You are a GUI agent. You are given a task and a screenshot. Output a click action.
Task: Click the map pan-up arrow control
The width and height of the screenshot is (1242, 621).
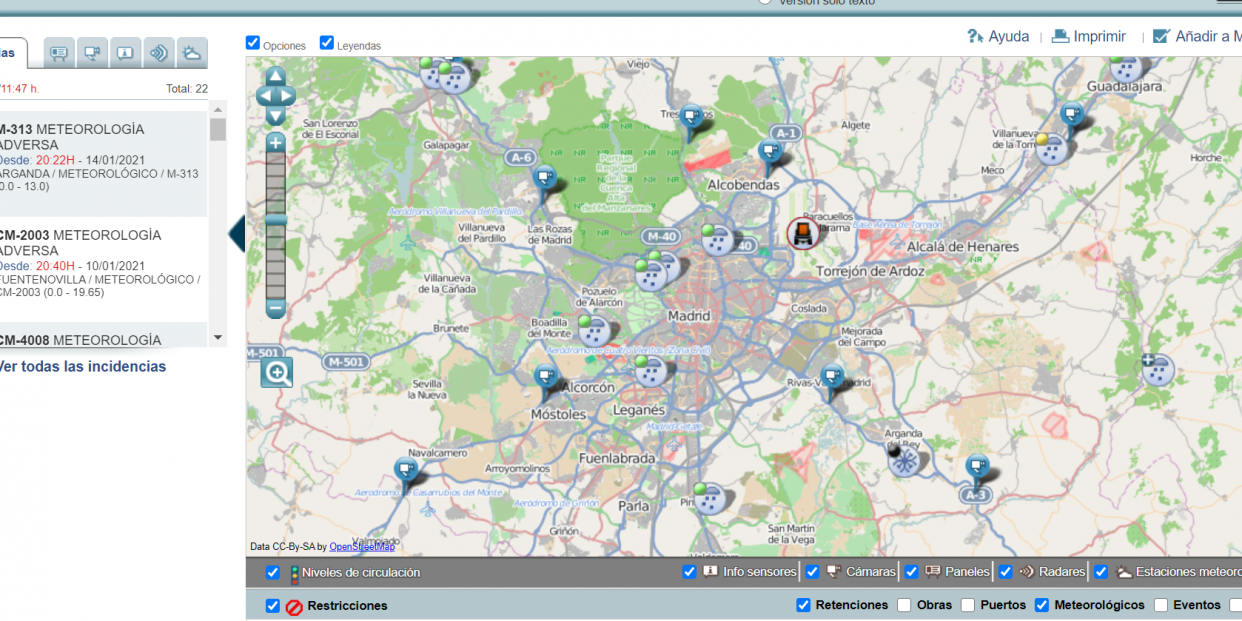tap(275, 75)
